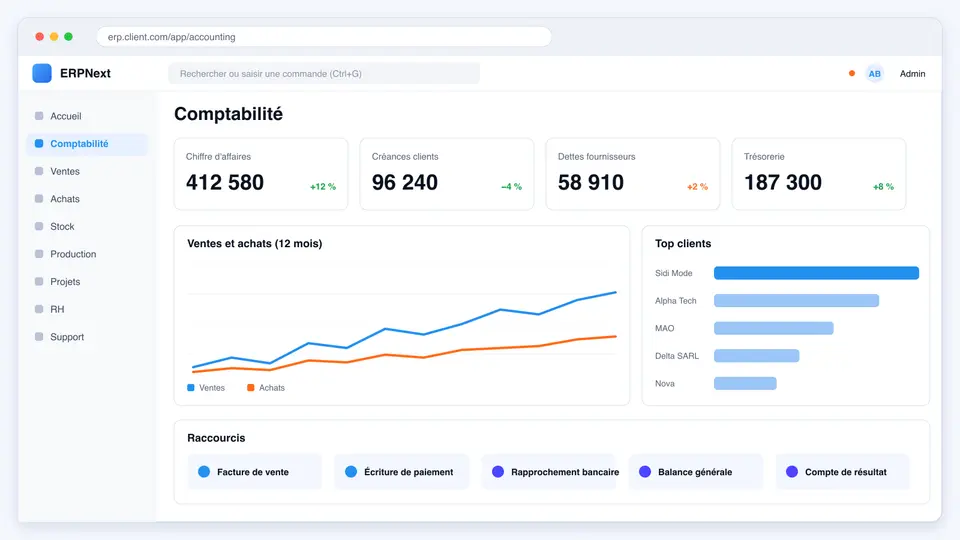Open Support module label
The image size is (960, 540).
click(67, 337)
